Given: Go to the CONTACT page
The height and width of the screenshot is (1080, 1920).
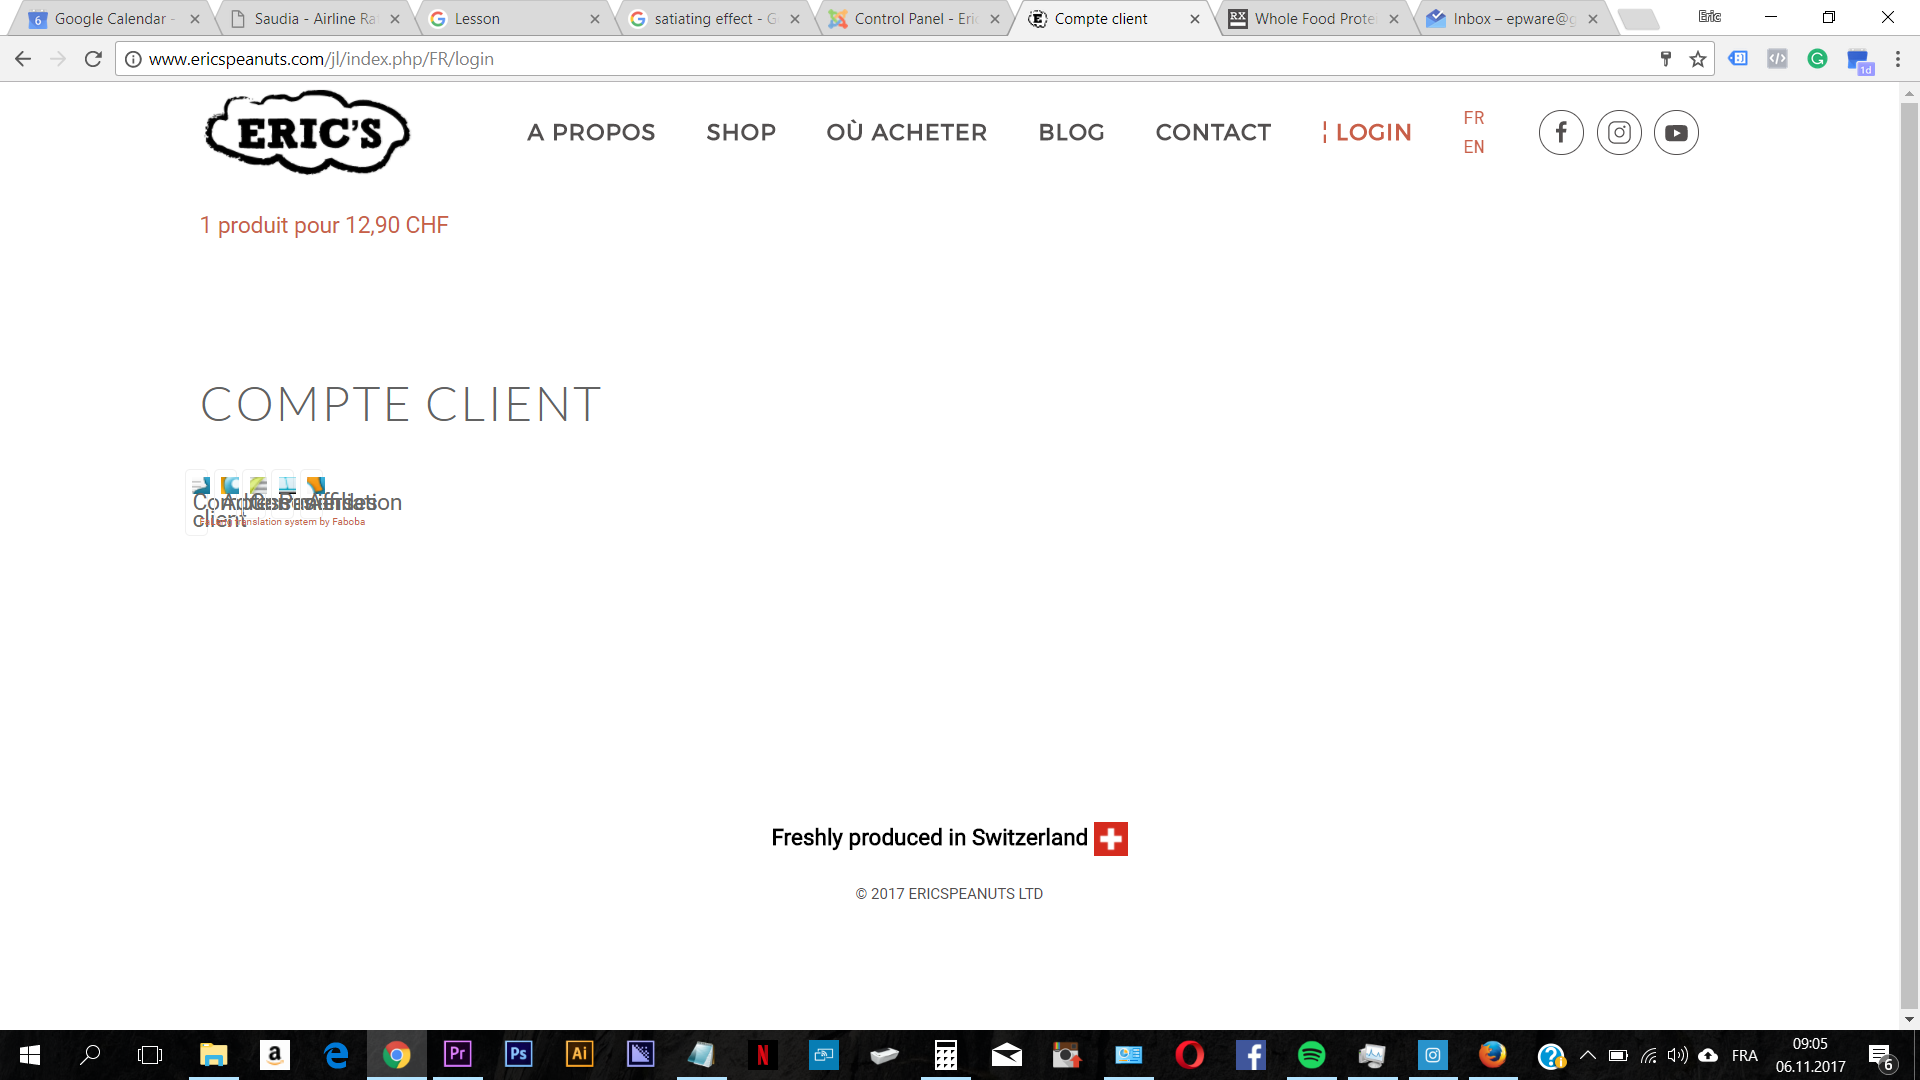Looking at the screenshot, I should pyautogui.click(x=1212, y=132).
